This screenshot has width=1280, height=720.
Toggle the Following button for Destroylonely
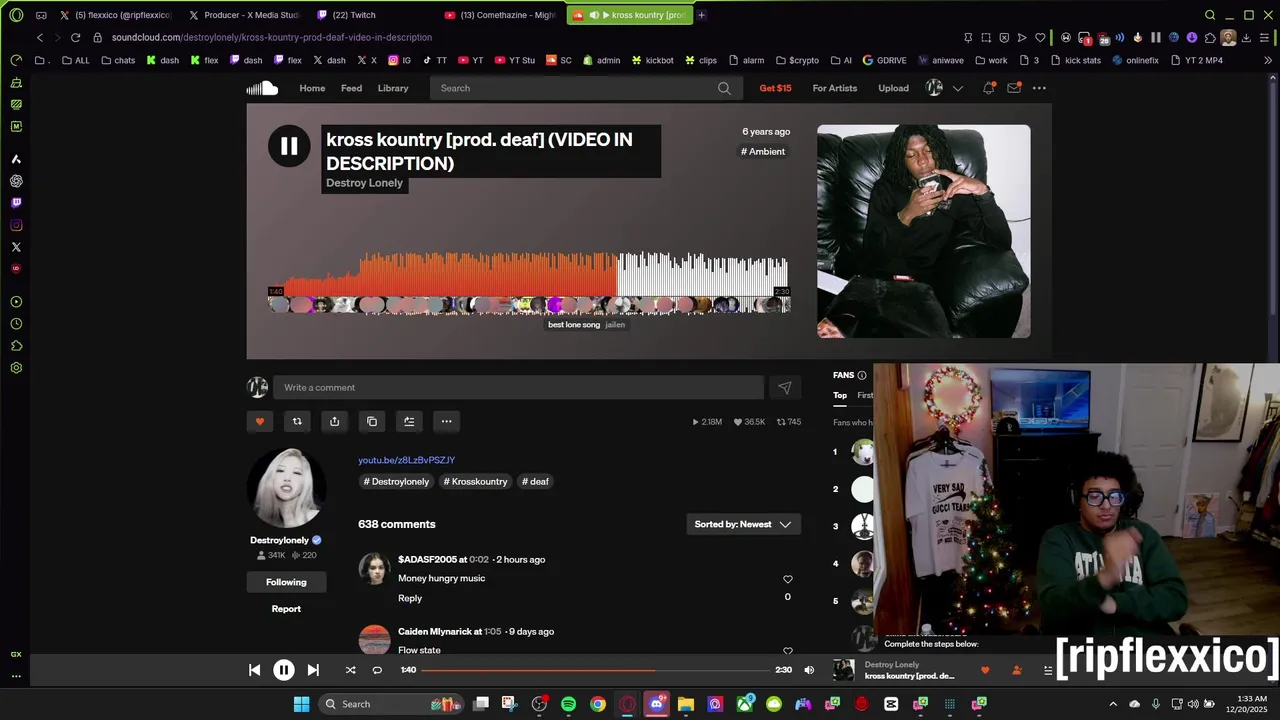286,582
